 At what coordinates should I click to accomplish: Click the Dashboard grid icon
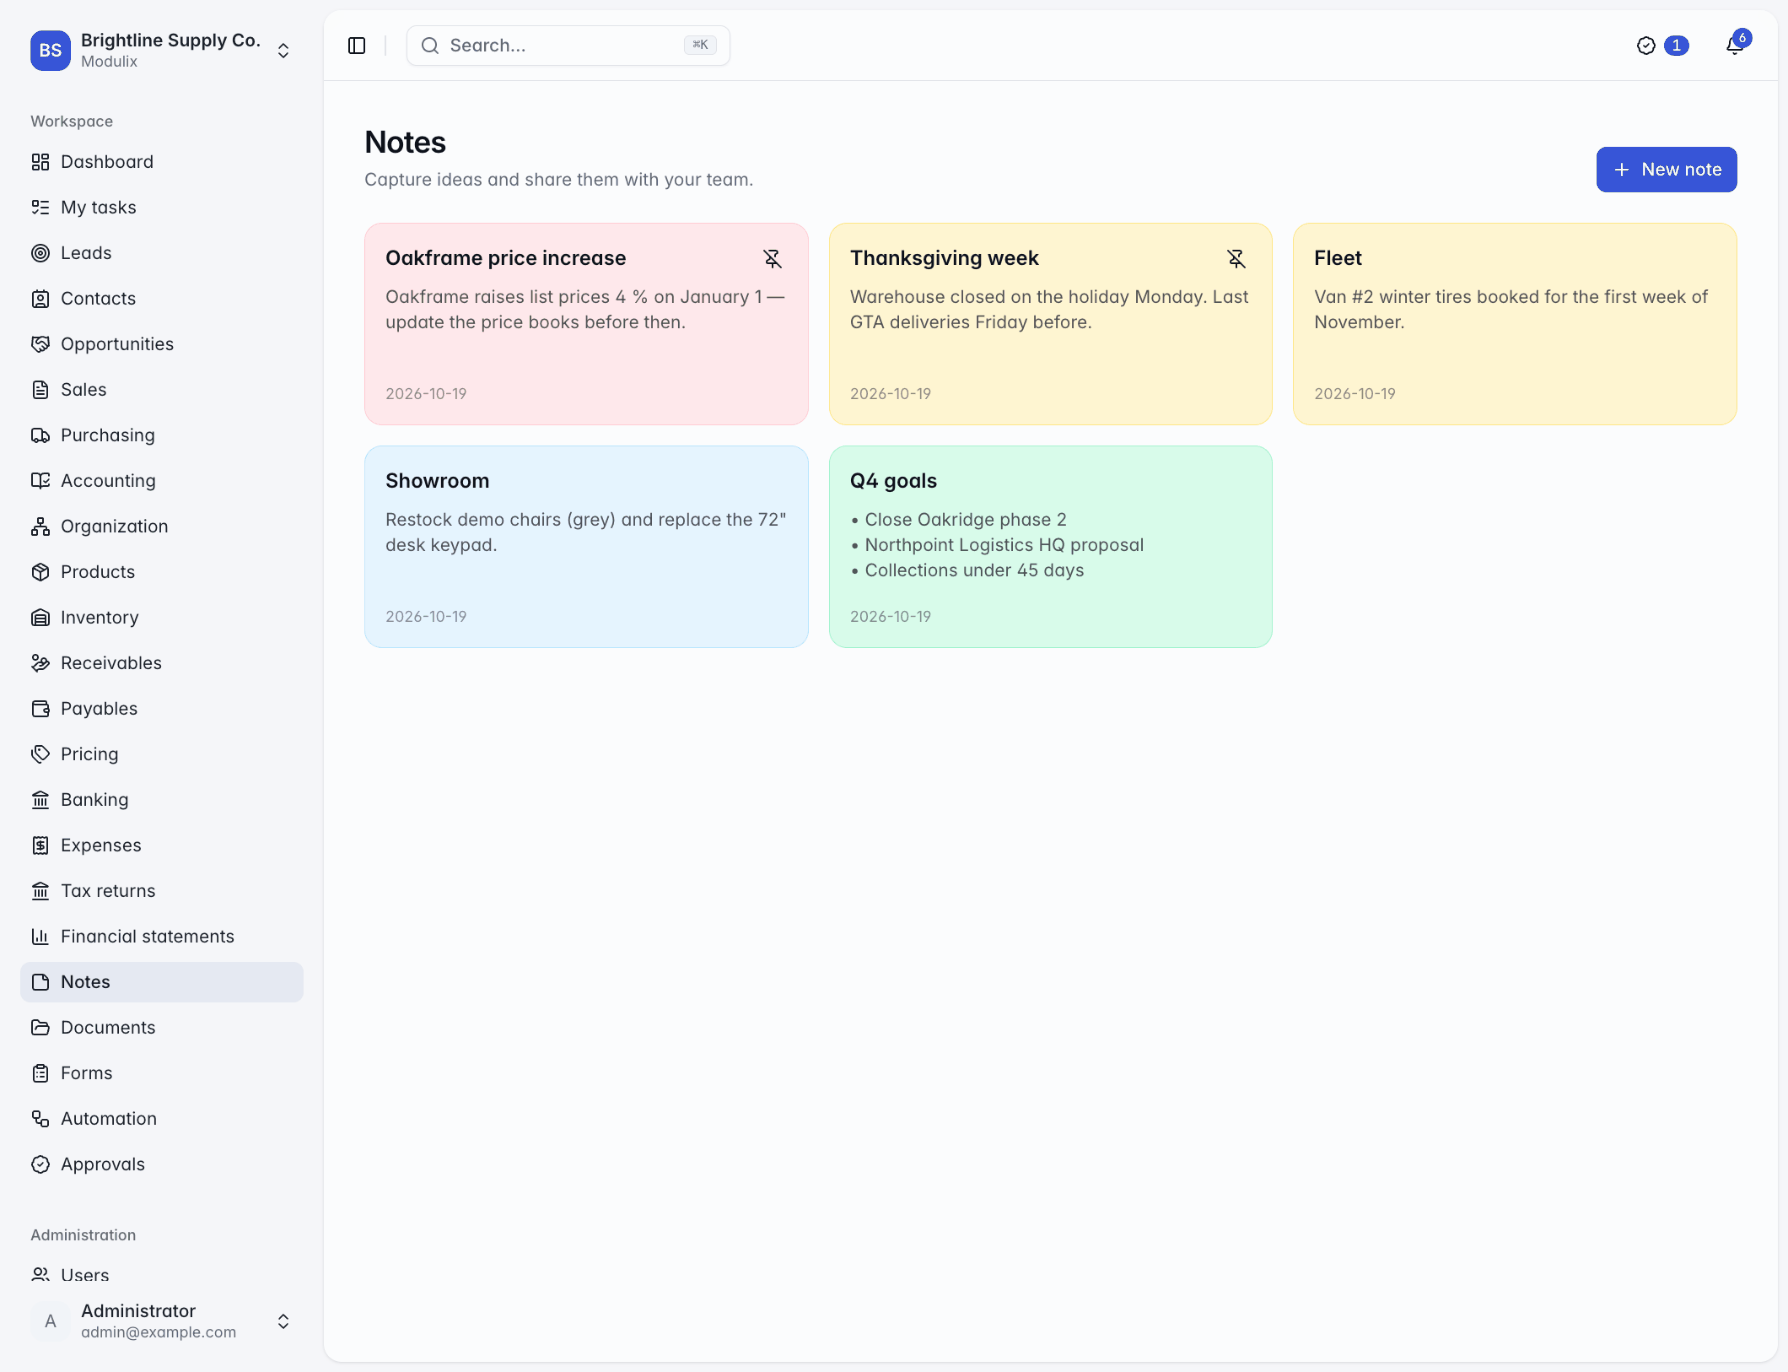click(40, 162)
